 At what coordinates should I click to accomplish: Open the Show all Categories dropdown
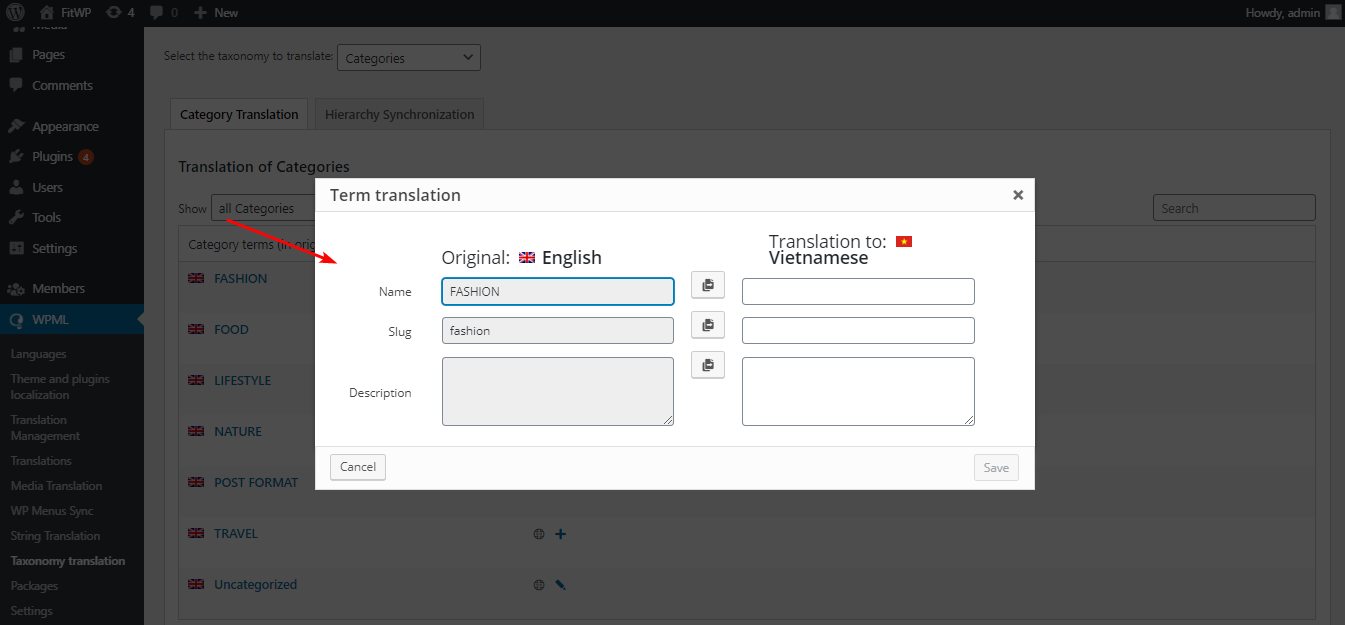(x=262, y=207)
